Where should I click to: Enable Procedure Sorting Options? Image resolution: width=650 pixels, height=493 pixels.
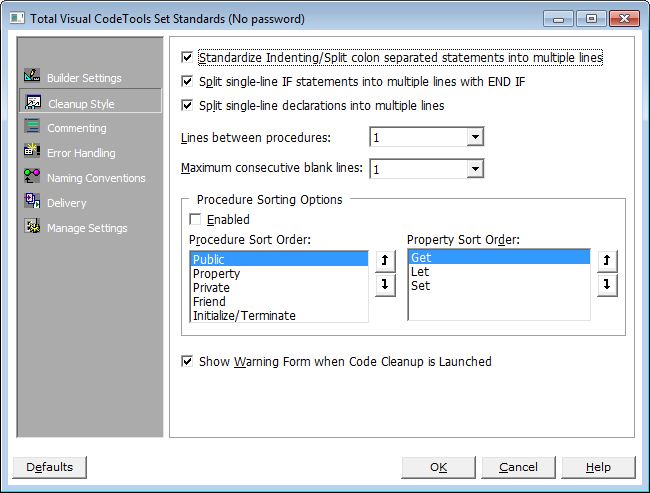(x=196, y=219)
